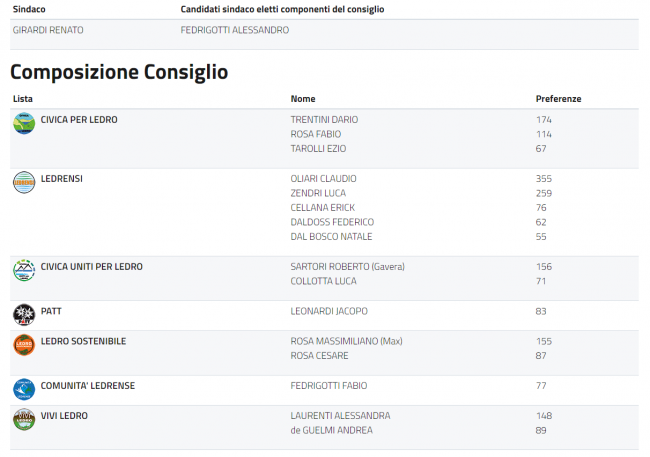Select councillor Trentini Dario
The height and width of the screenshot is (457, 650).
324,120
